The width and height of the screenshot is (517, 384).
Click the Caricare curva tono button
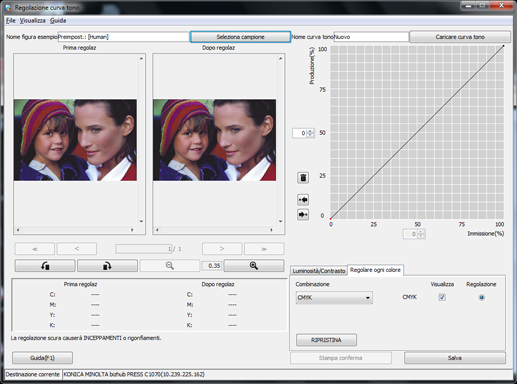(x=460, y=37)
